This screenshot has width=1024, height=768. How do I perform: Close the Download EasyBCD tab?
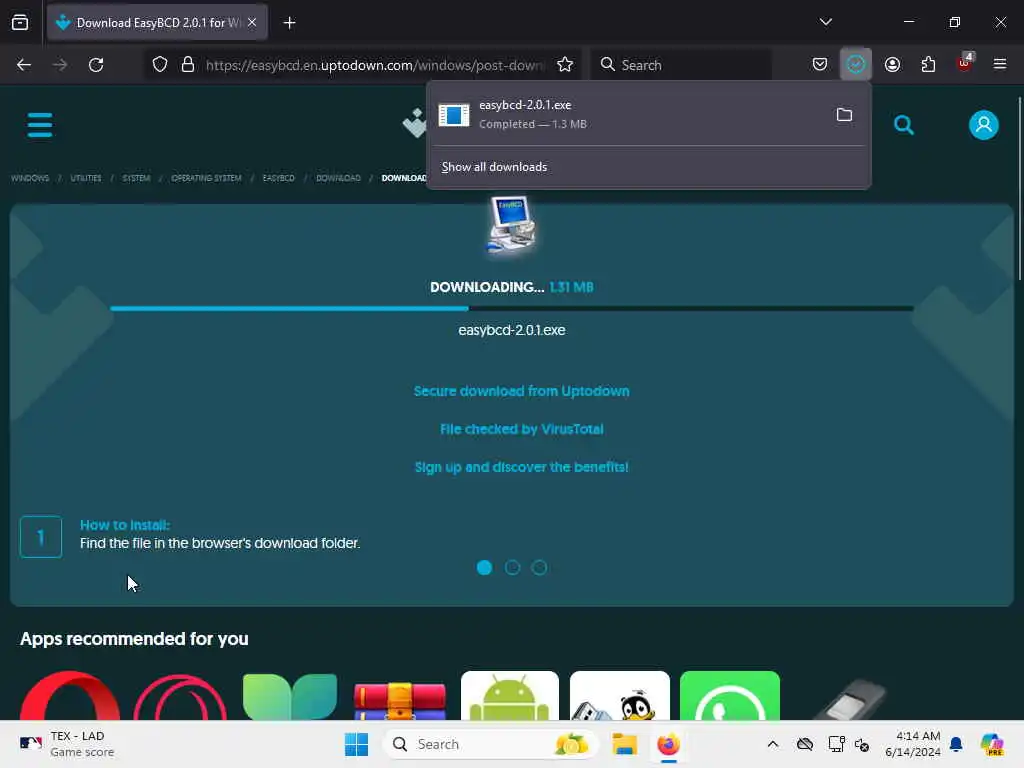pos(252,23)
